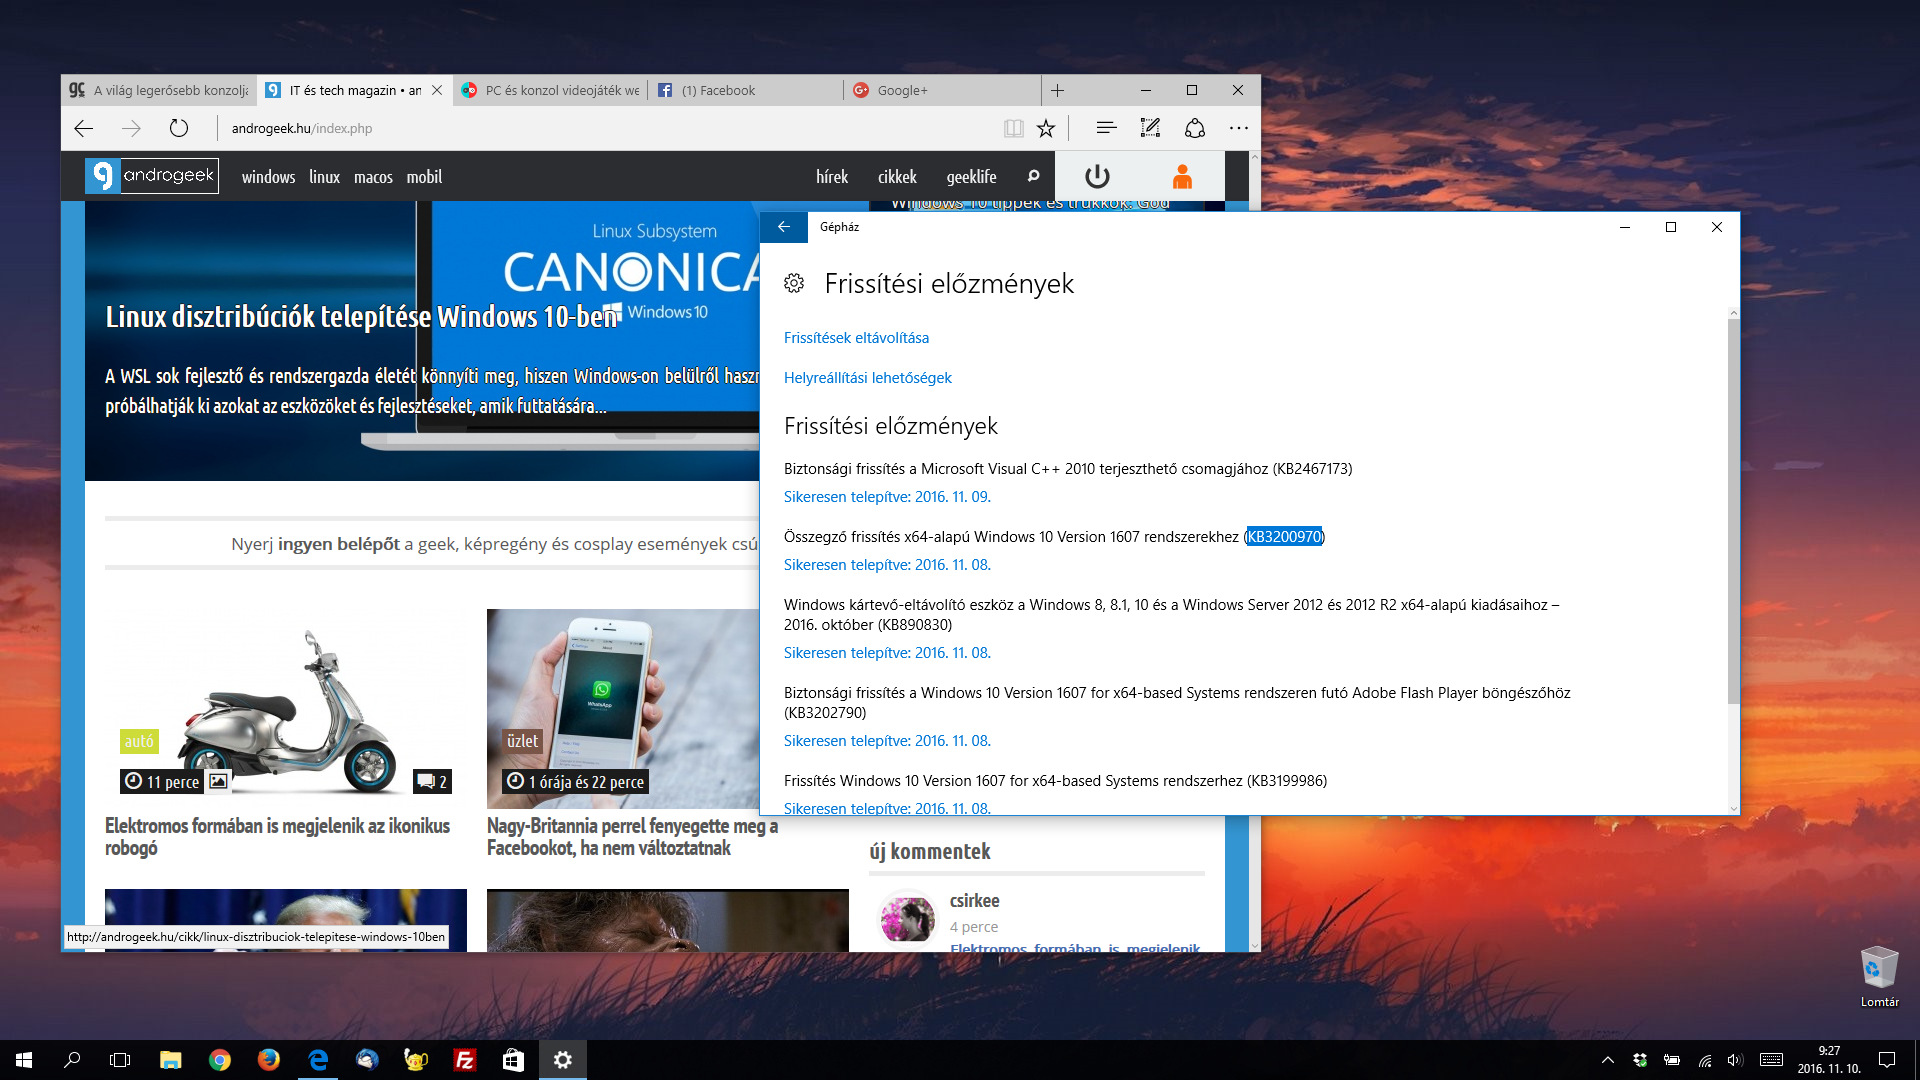The image size is (1920, 1080).
Task: Click 'Helyreállítási lehetőségek' link
Action: click(x=867, y=378)
